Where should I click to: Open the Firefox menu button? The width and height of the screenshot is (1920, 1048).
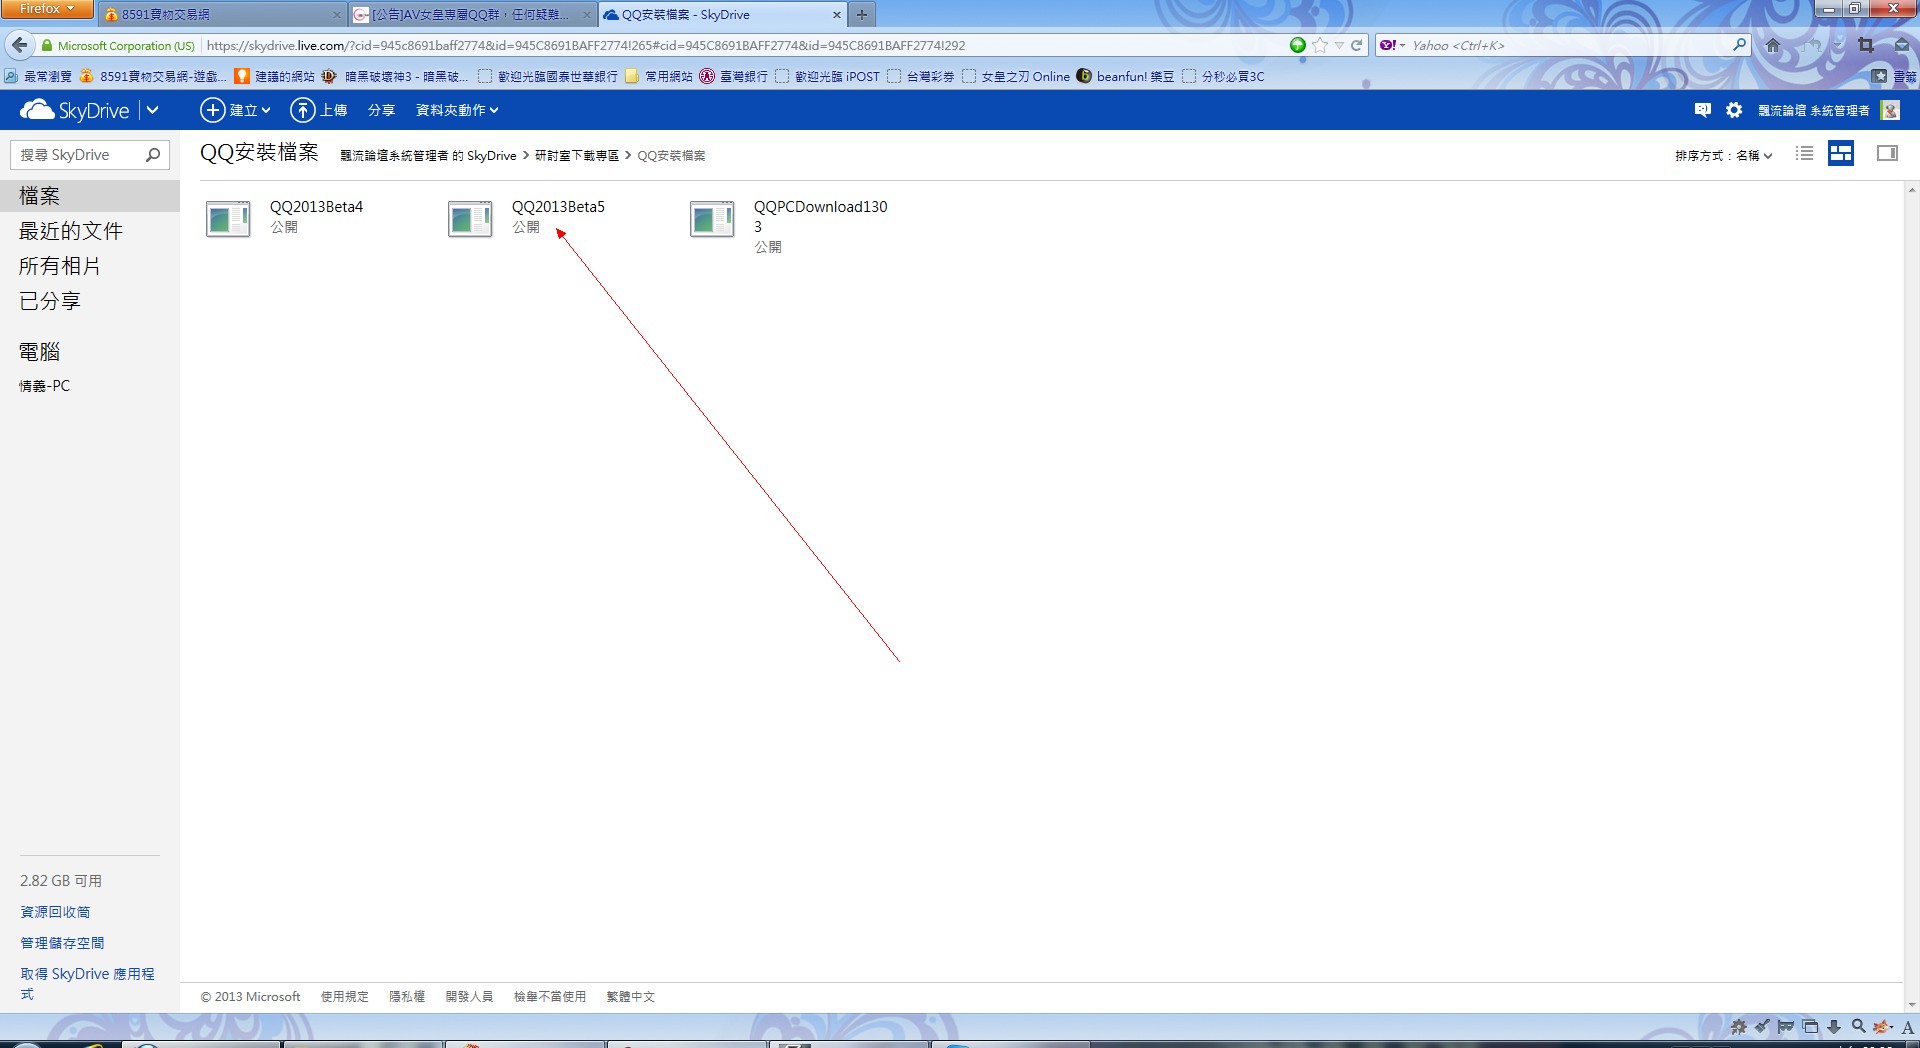(47, 9)
